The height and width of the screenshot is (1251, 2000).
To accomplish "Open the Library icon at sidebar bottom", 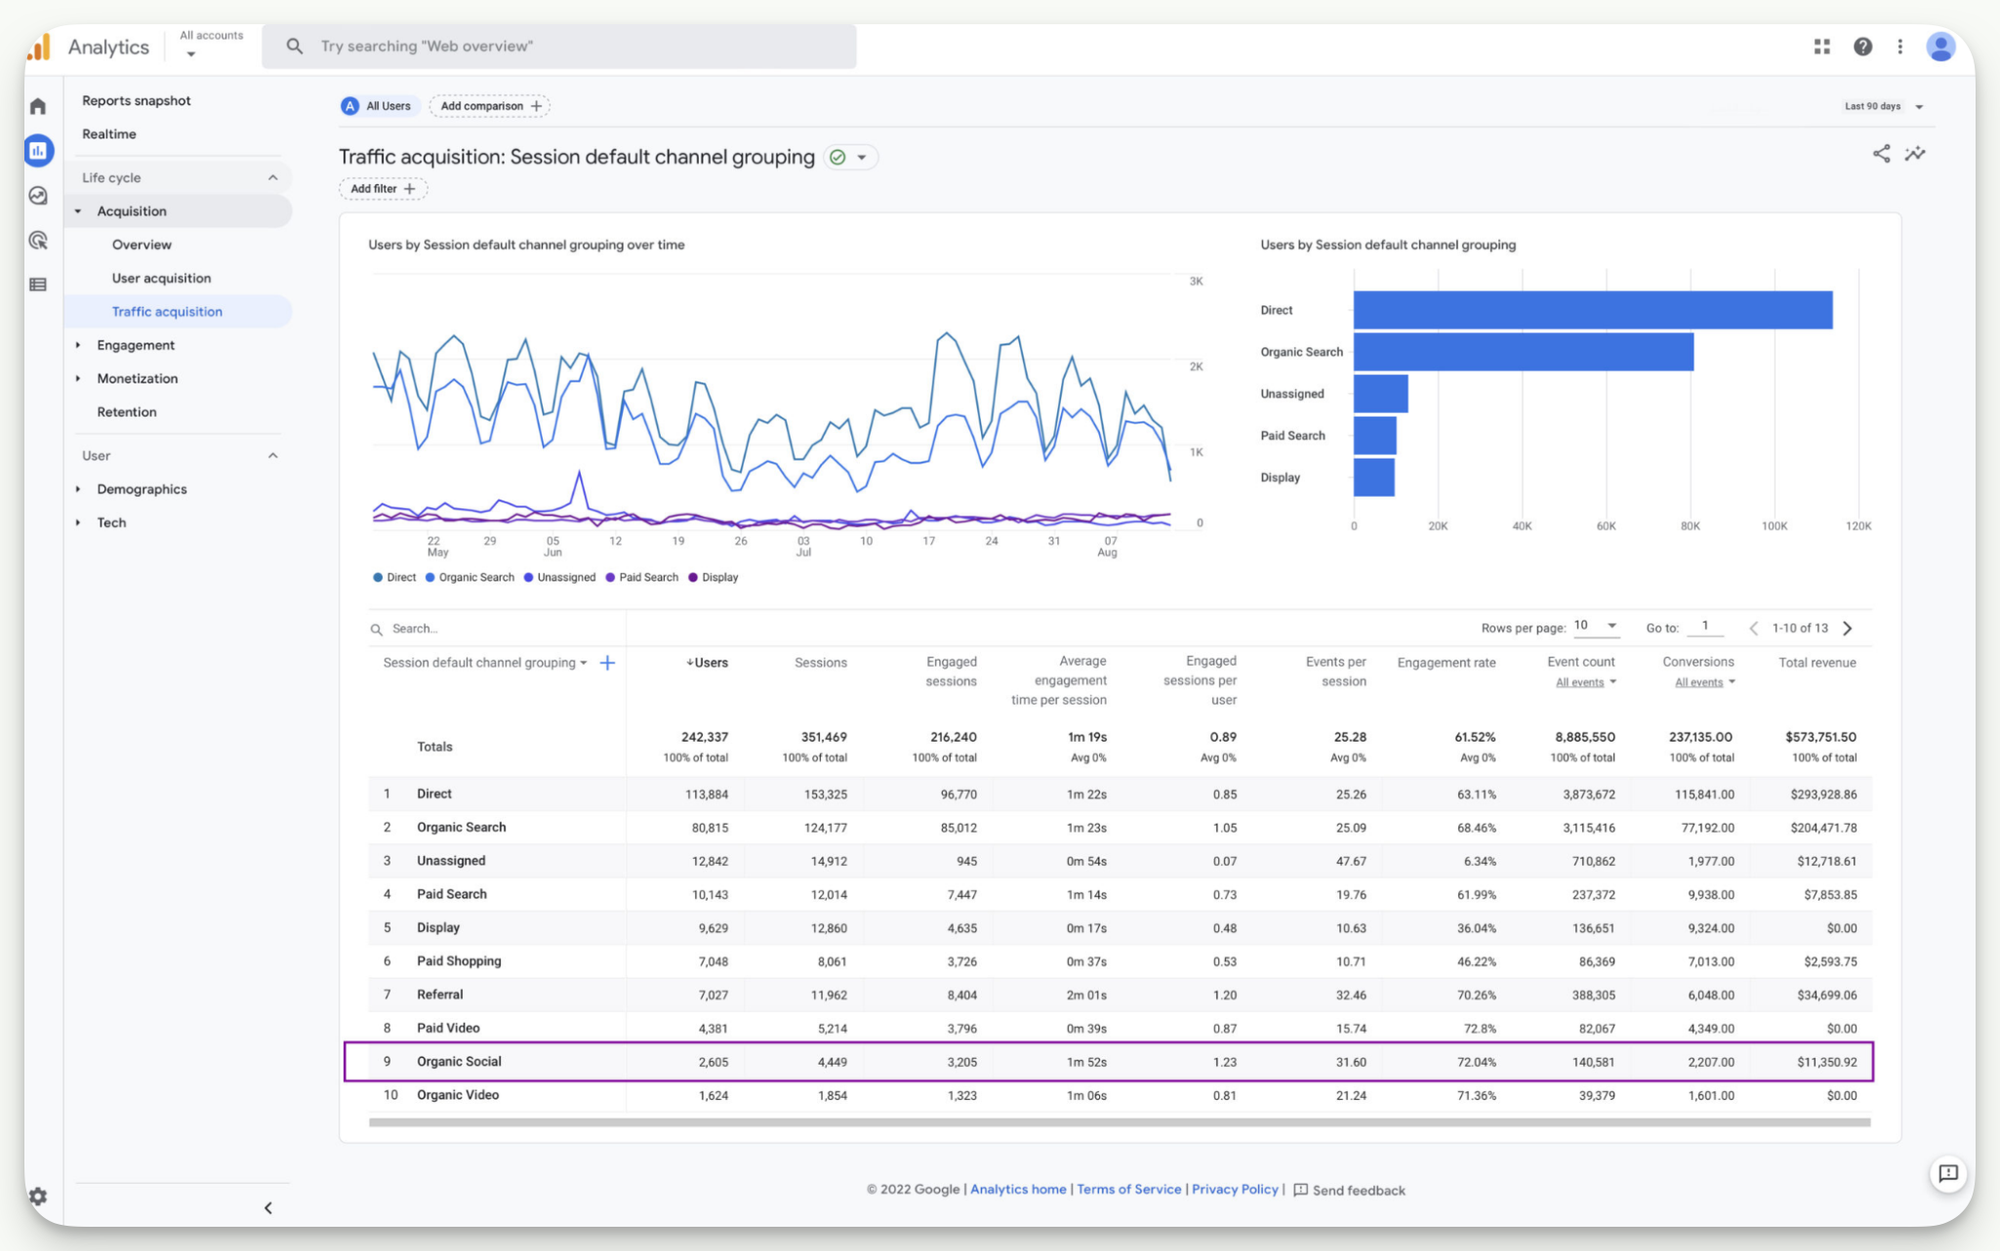I will 37,284.
